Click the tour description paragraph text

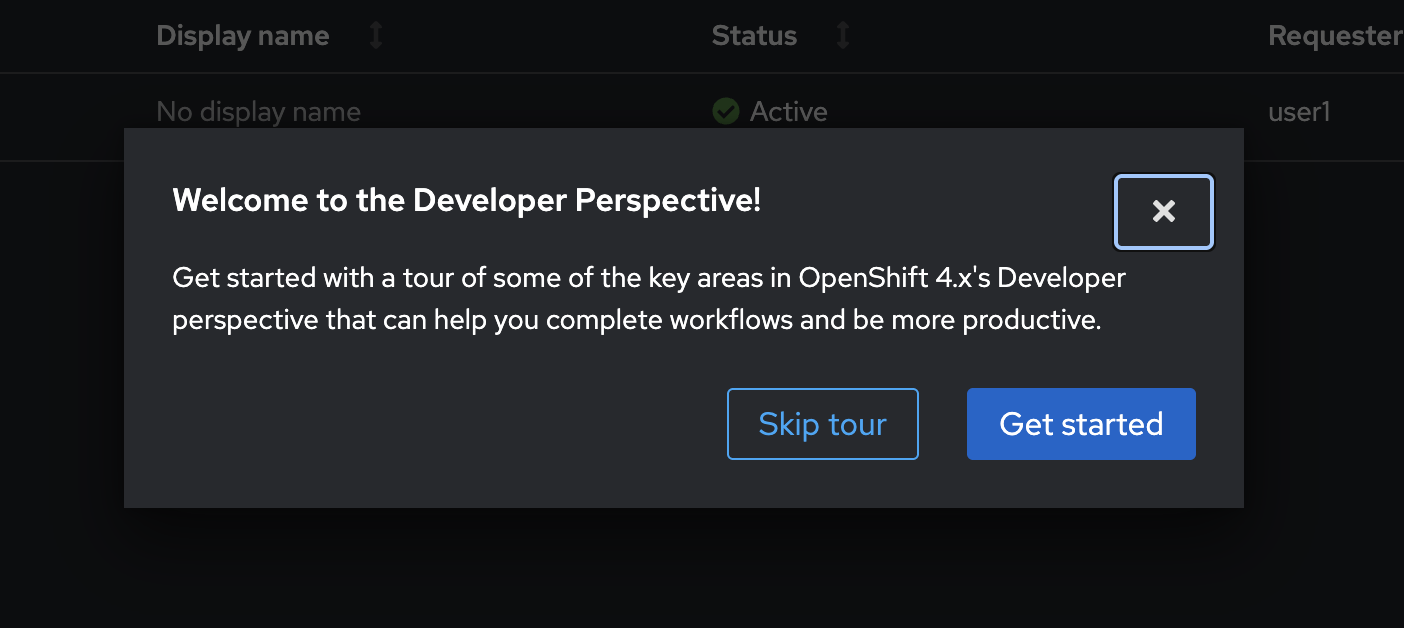(x=649, y=299)
